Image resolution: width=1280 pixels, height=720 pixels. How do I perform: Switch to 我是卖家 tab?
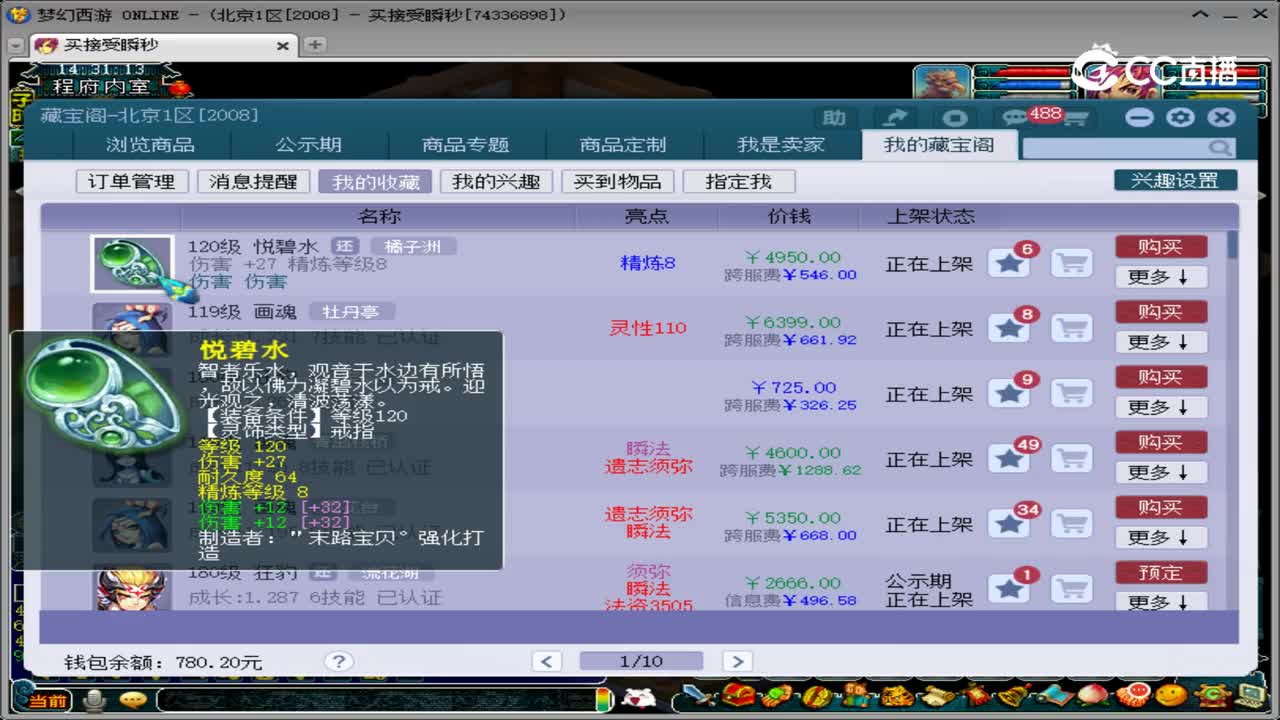tap(781, 145)
